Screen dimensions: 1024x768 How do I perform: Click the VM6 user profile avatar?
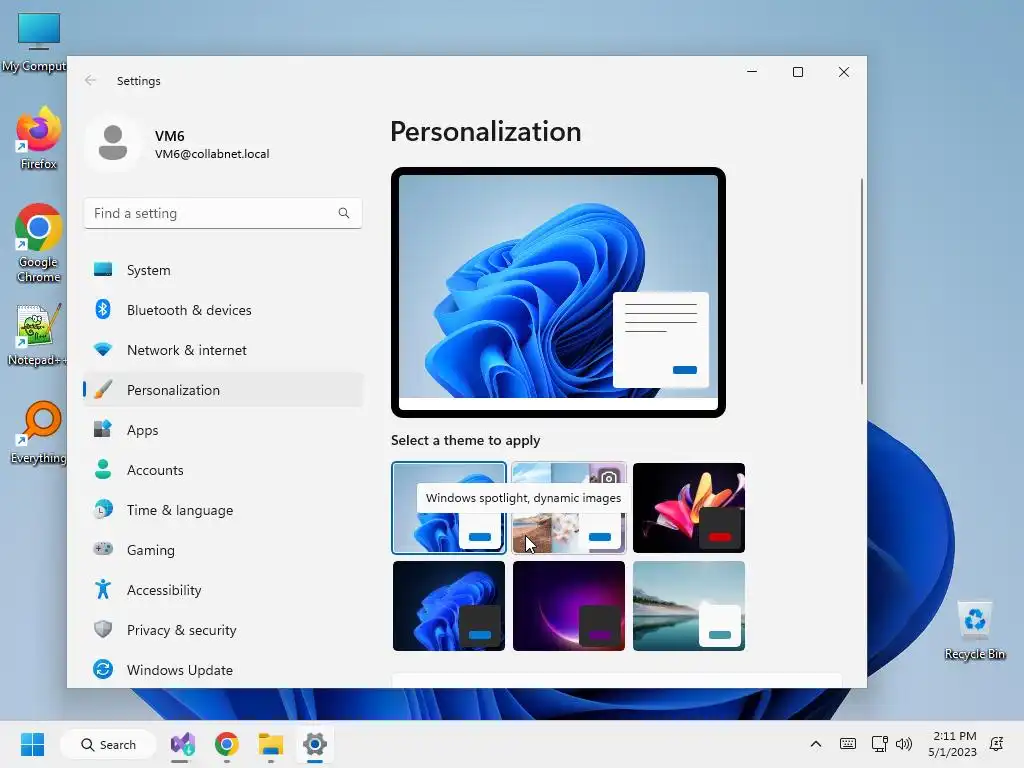[x=113, y=143]
